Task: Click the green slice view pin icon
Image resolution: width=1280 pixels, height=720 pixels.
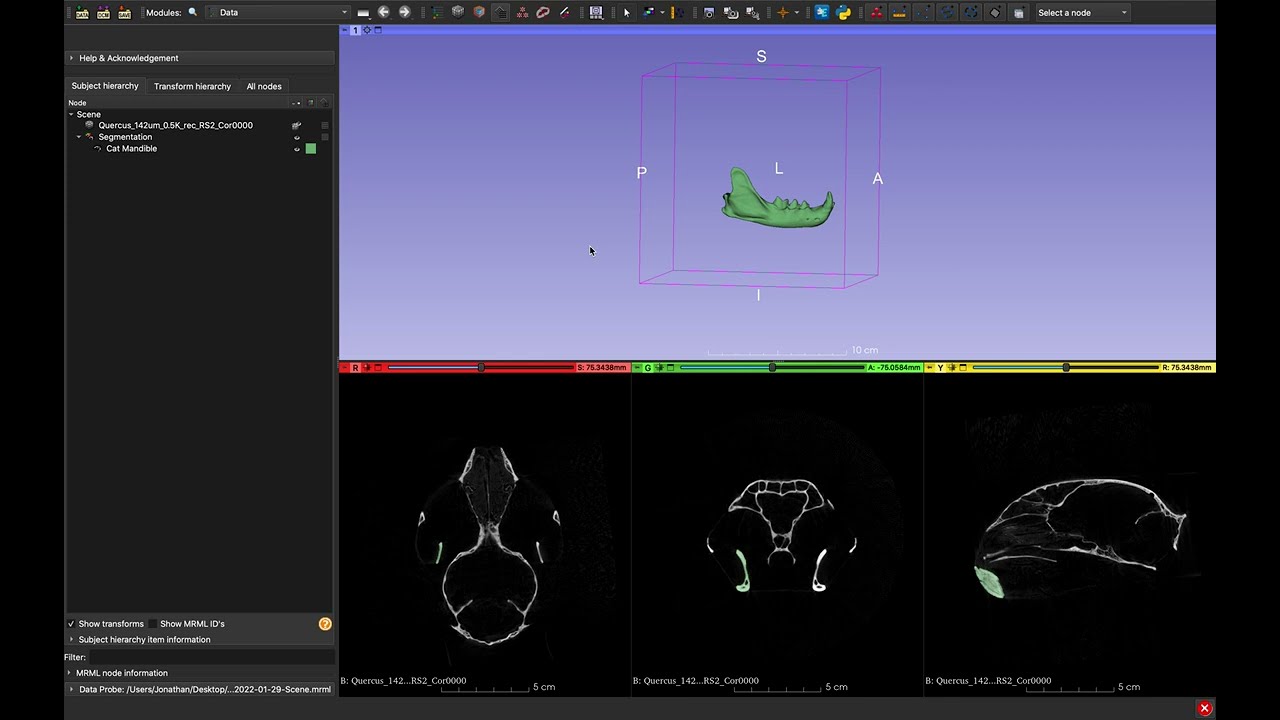Action: point(636,368)
